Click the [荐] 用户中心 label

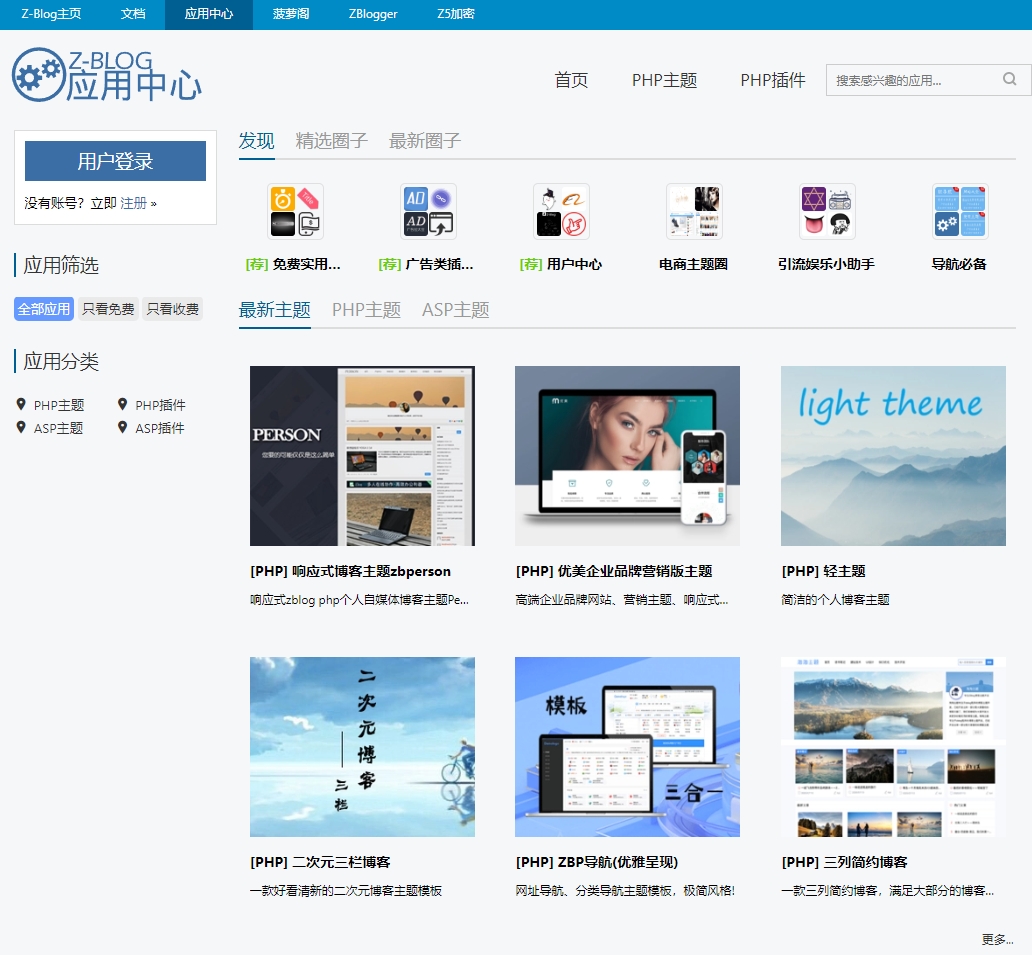click(561, 265)
